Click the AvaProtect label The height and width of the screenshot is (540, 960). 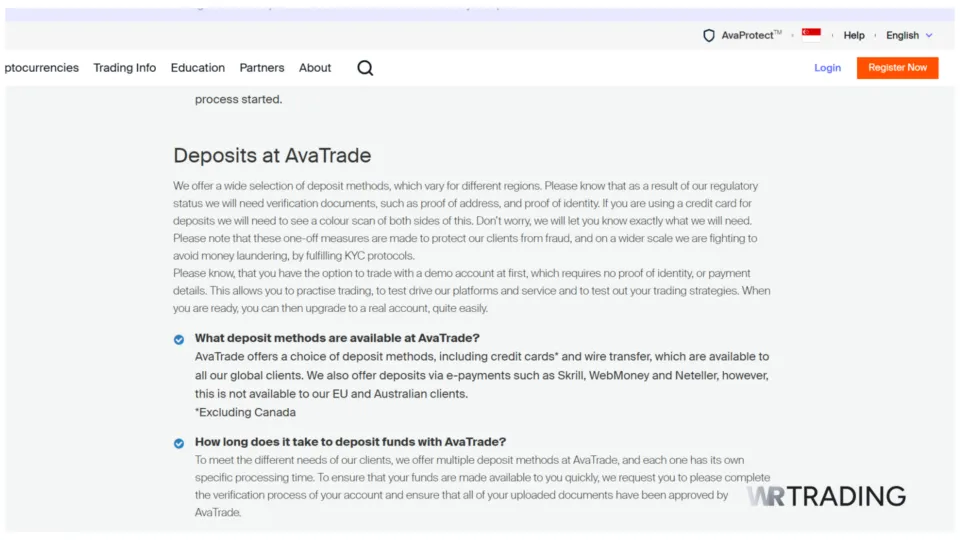(751, 35)
